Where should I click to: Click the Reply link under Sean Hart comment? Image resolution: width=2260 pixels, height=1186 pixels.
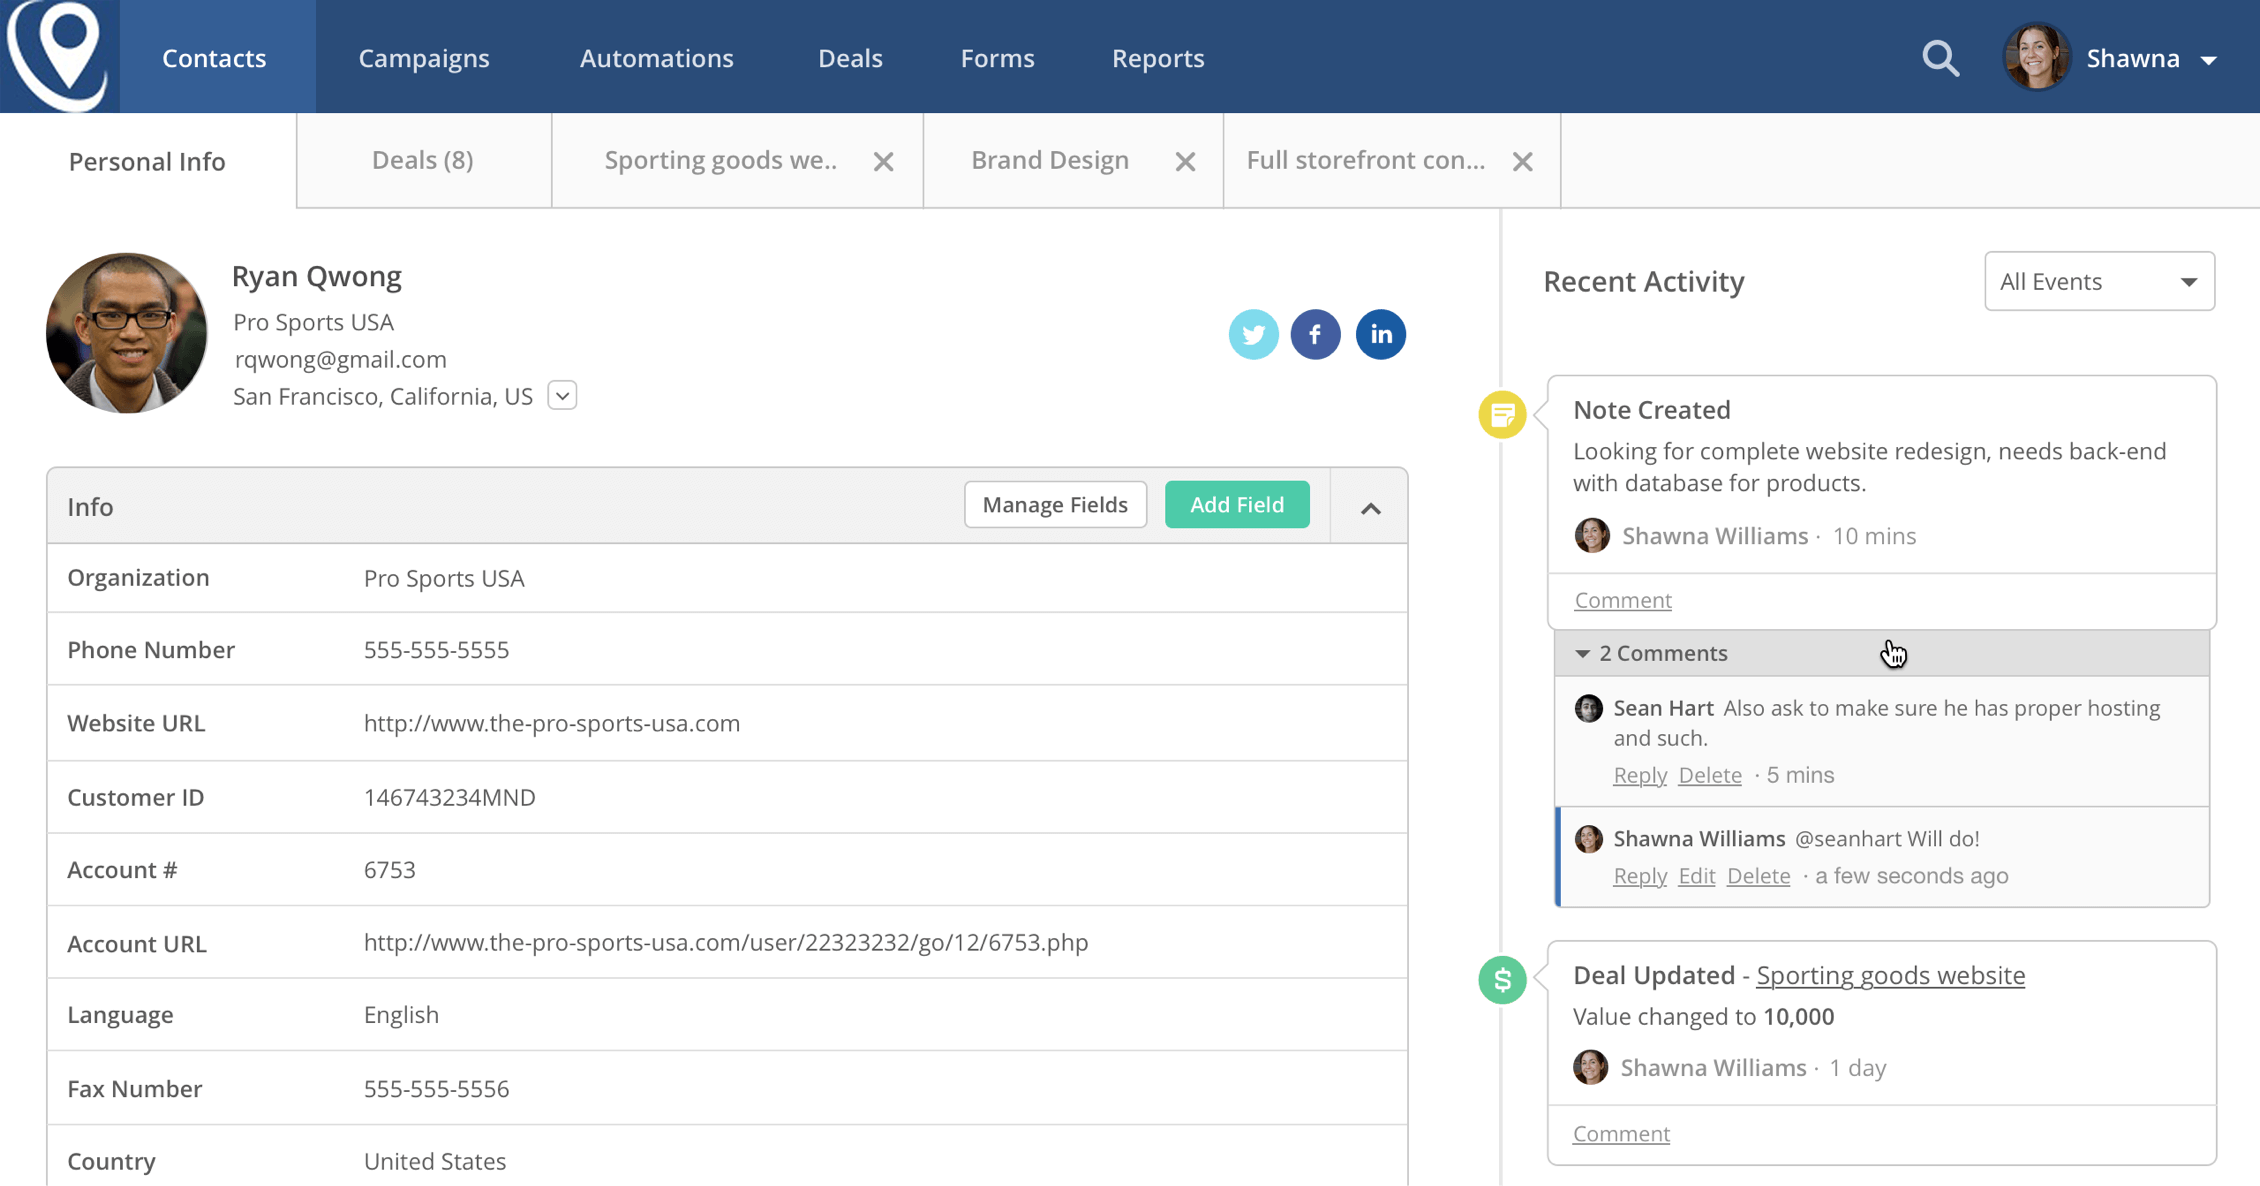(x=1640, y=773)
